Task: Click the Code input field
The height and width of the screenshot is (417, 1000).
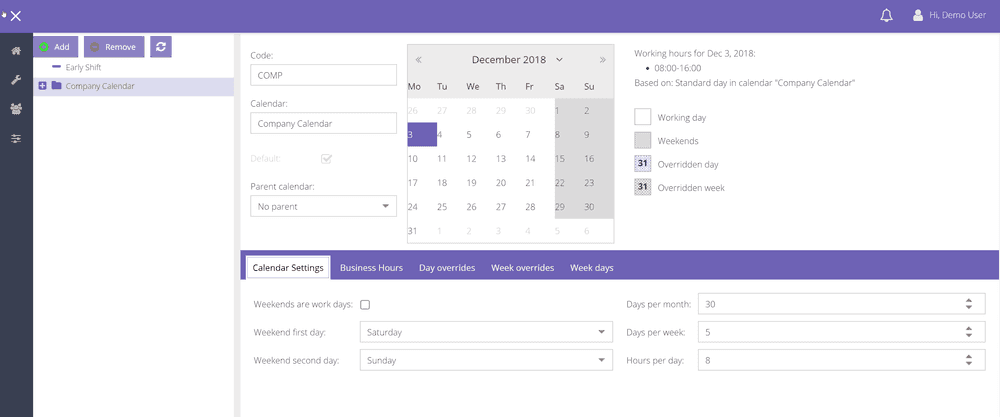Action: coord(323,75)
